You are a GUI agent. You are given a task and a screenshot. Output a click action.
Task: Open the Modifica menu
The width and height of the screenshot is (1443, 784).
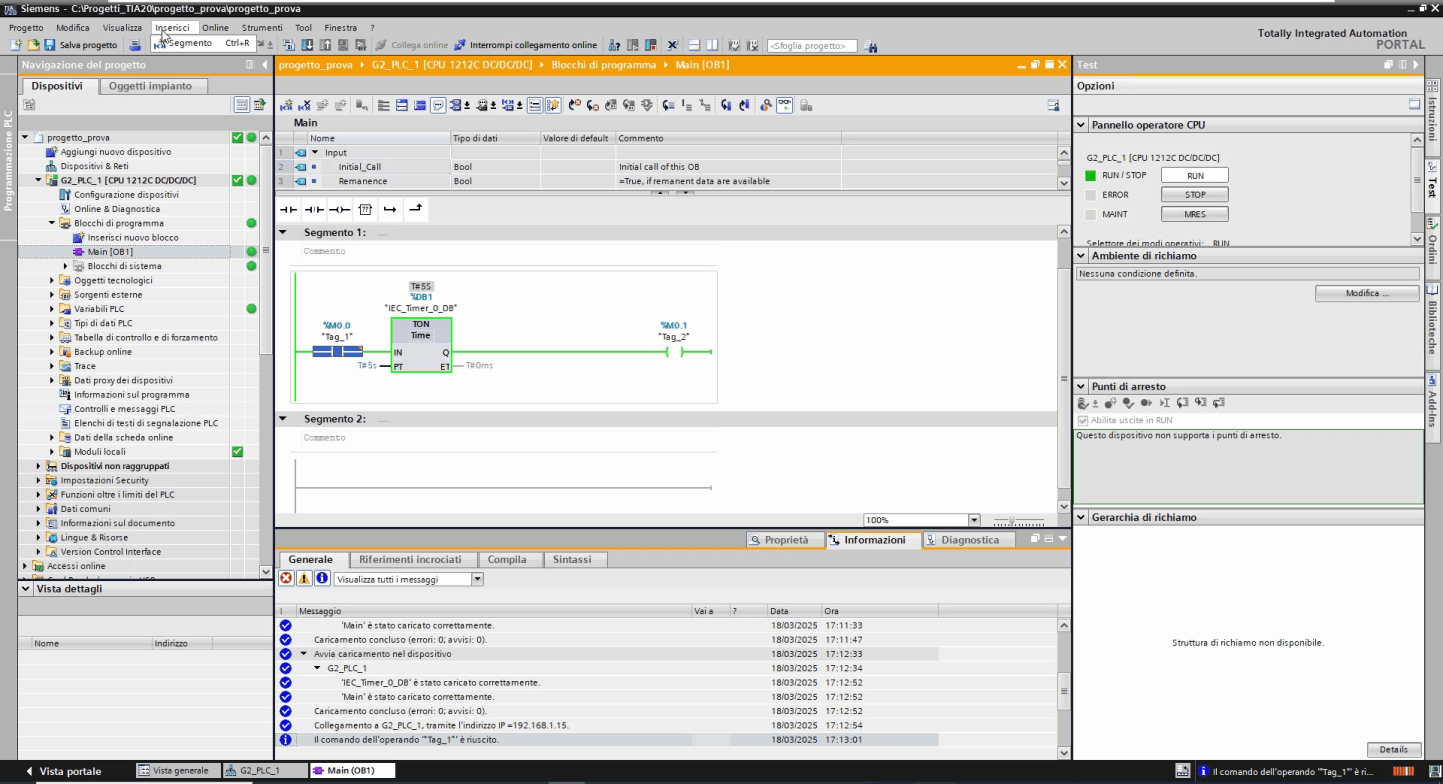73,28
